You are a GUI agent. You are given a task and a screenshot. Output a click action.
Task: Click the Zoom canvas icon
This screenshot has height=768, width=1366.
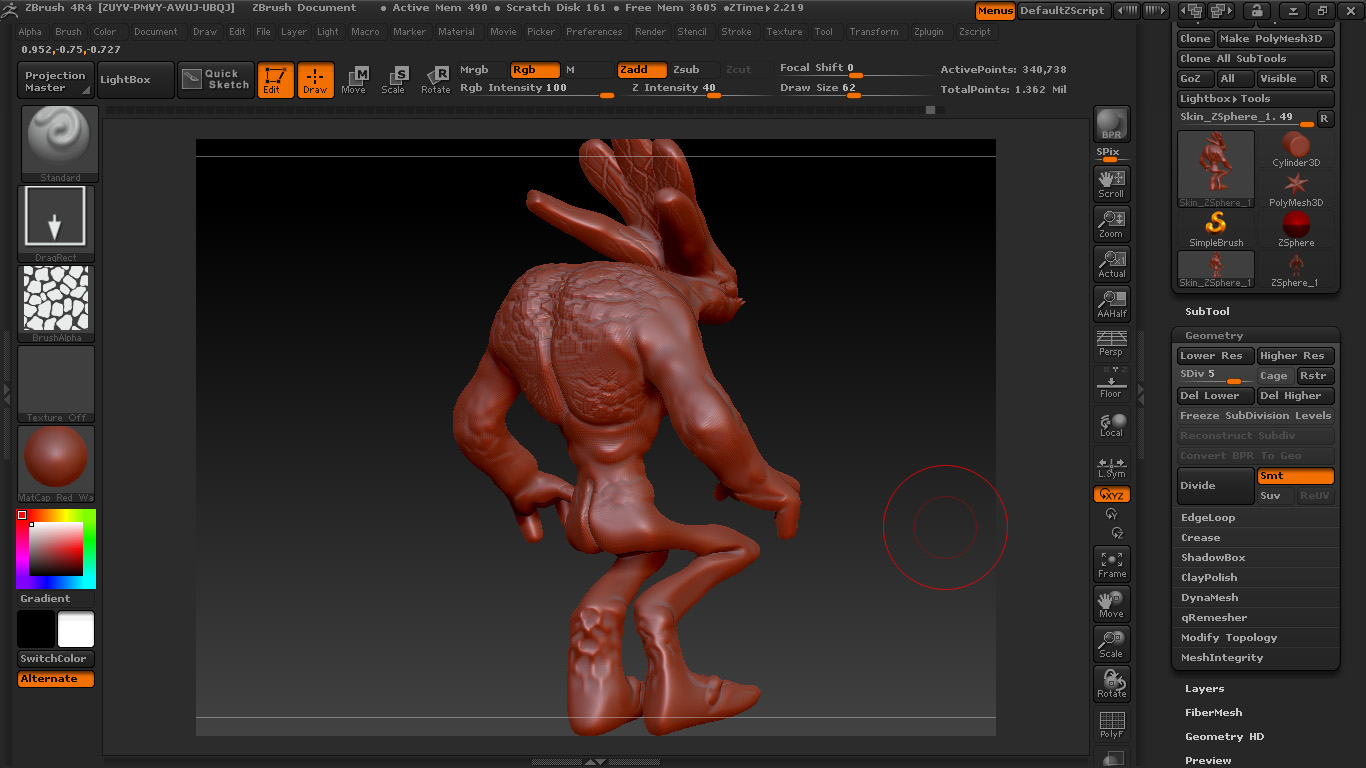(1111, 223)
